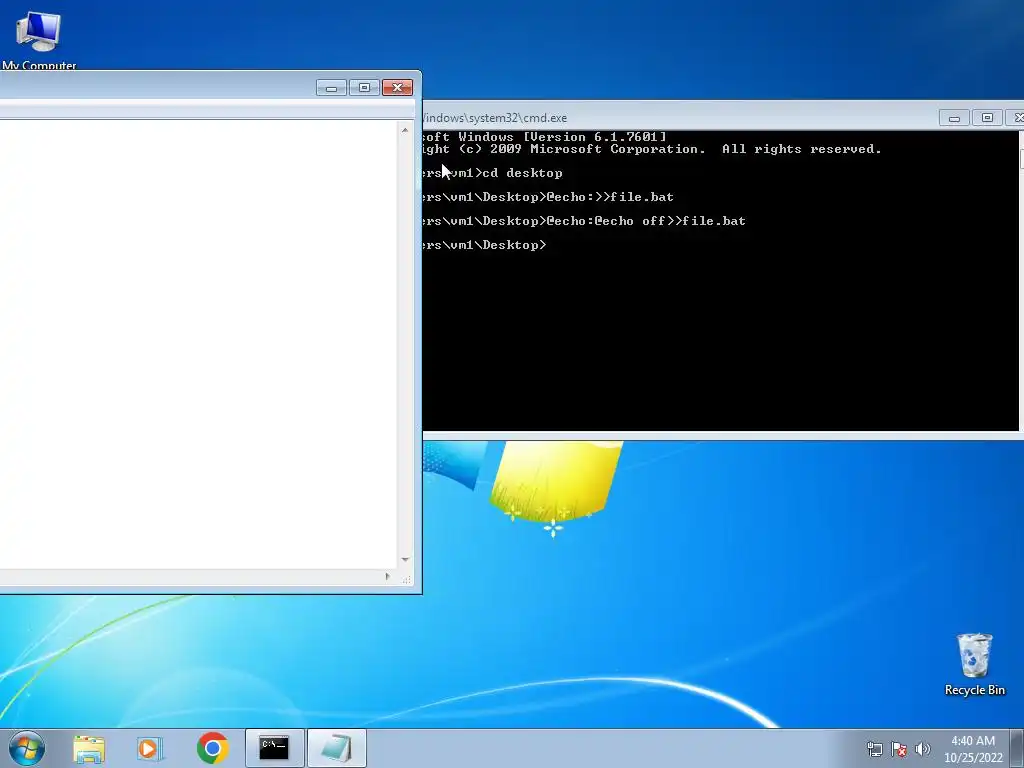Show the clock and calendar at 4:40 AM
The image size is (1024, 768).
pos(973,749)
